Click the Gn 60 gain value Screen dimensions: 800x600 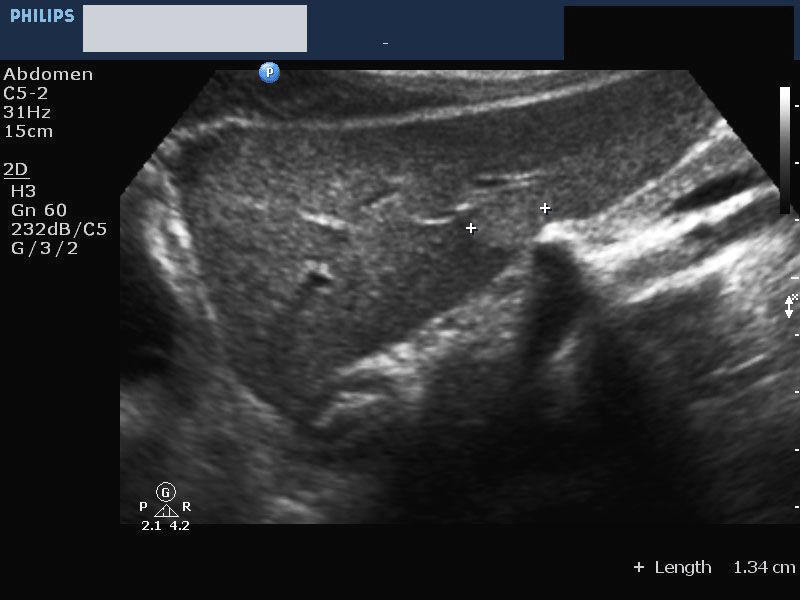tap(39, 210)
